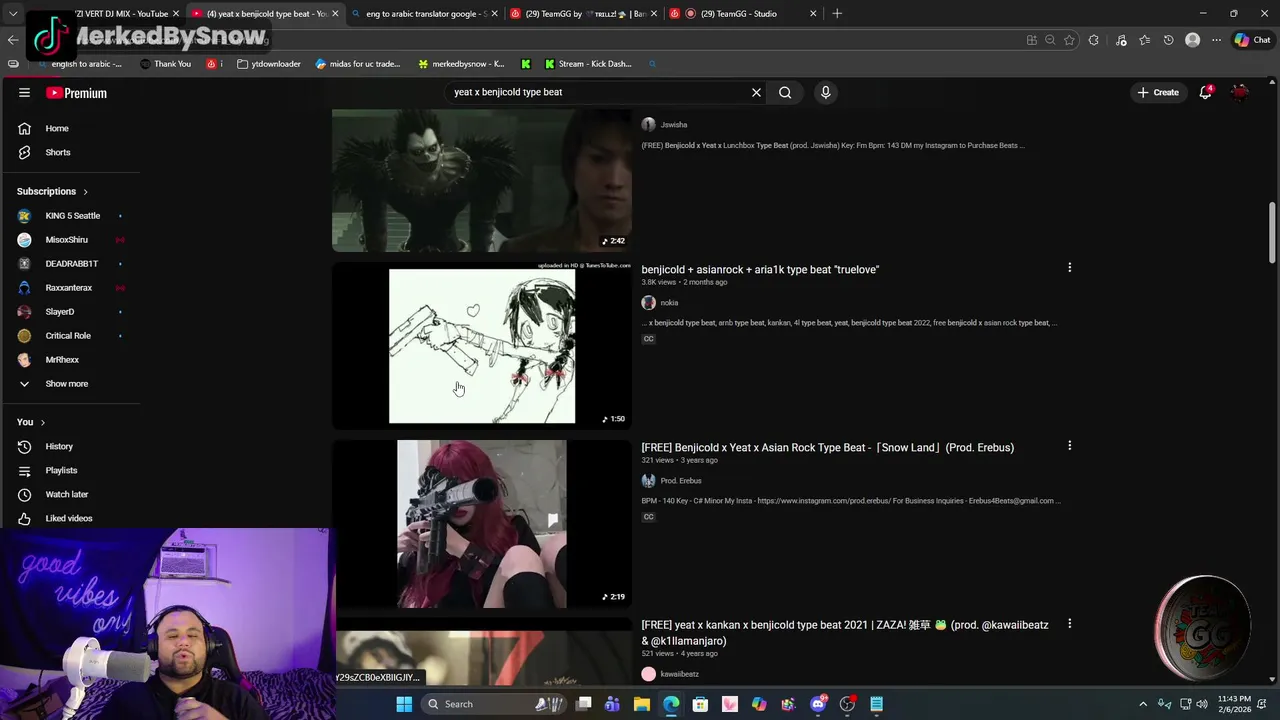The width and height of the screenshot is (1280, 720).
Task: Clear the search text with the X icon
Action: point(756,92)
